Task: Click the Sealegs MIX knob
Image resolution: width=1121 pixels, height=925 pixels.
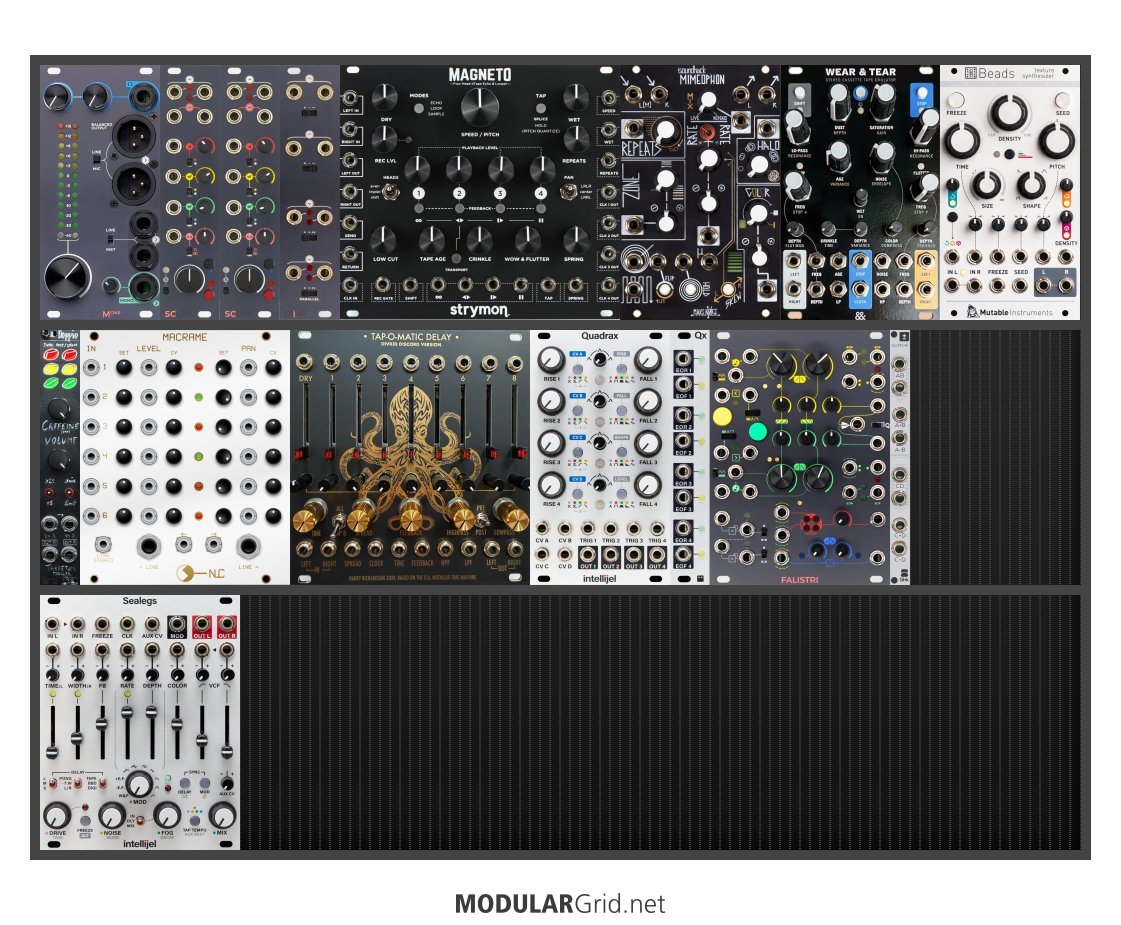Action: tap(222, 816)
